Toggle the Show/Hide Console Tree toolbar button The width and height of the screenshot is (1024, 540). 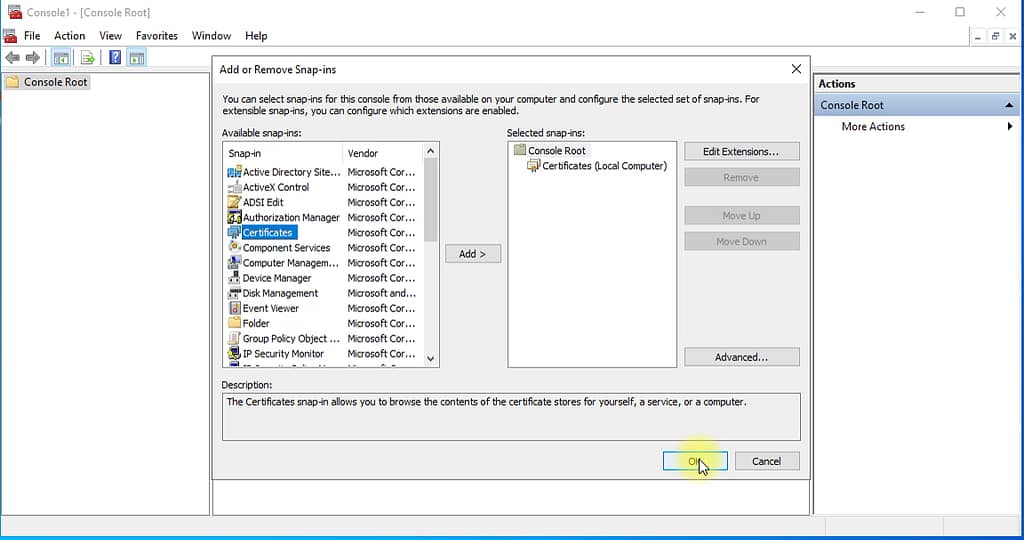pyautogui.click(x=62, y=58)
